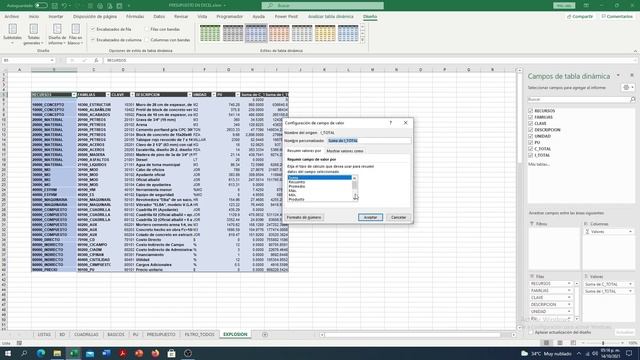Click the Aceptar button in dialog
The image size is (640, 360).
pyautogui.click(x=370, y=218)
